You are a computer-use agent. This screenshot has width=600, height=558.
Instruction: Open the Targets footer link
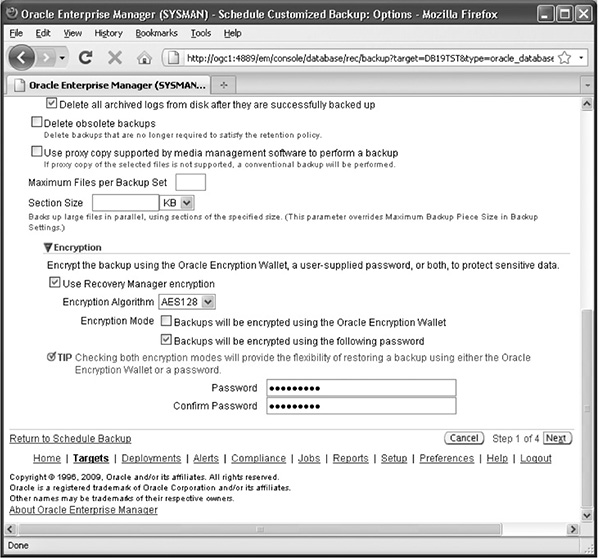(91, 458)
